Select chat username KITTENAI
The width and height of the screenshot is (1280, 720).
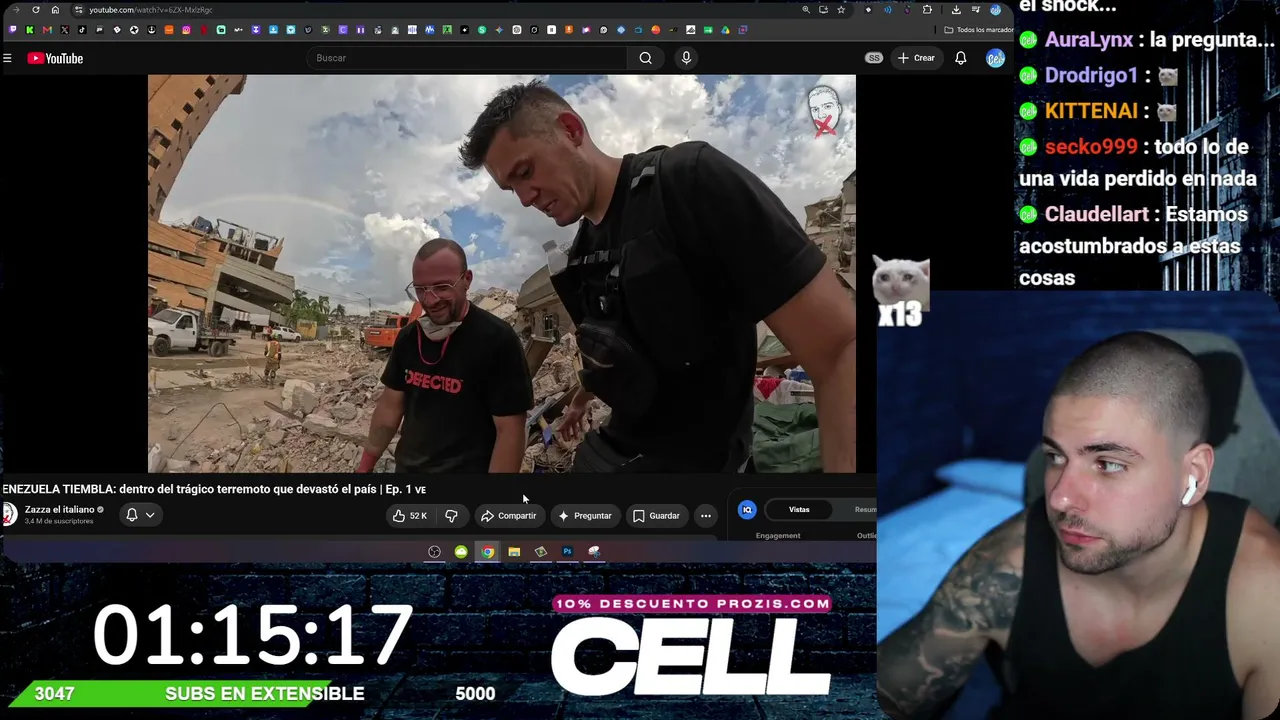click(x=1091, y=111)
